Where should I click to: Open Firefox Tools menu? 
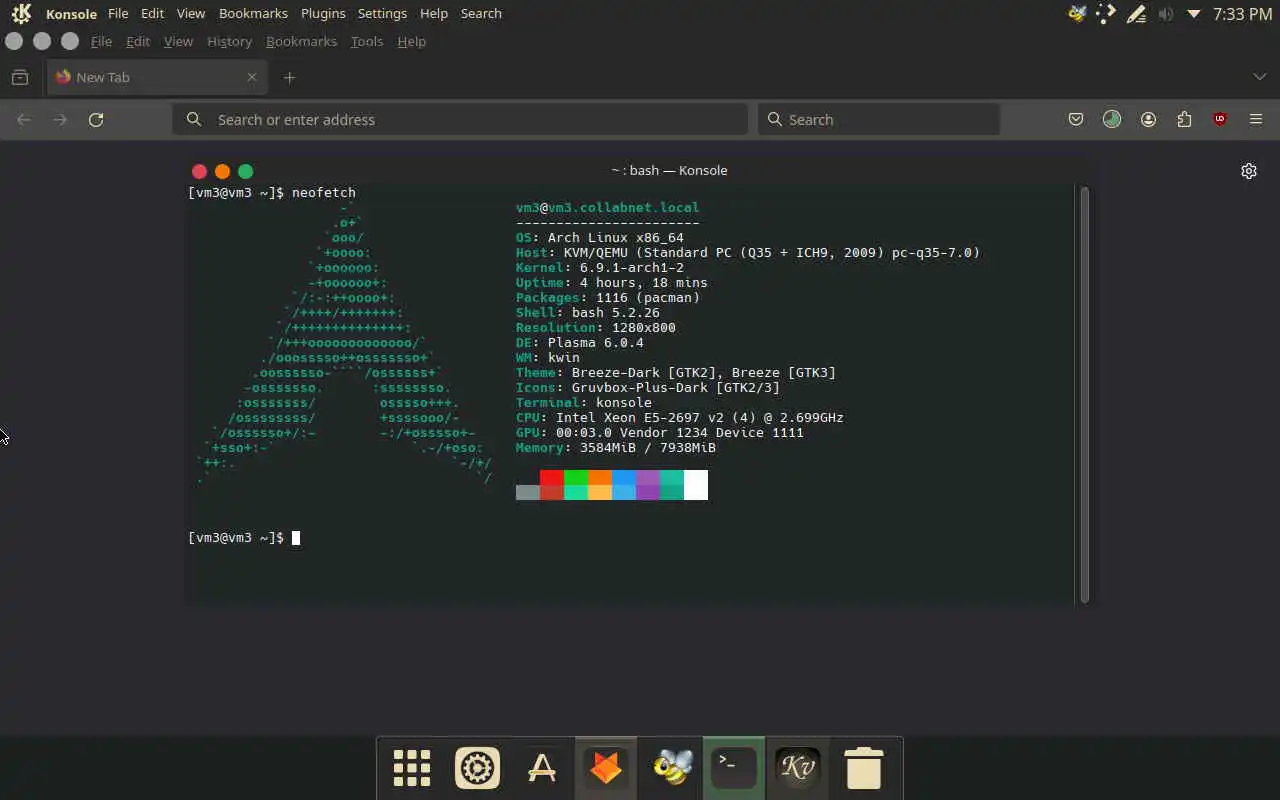click(367, 41)
